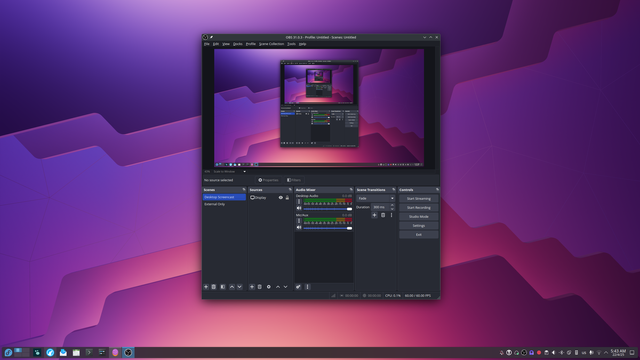Adjust the Desktop Audio volume slider
The width and height of the screenshot is (640, 360).
coord(328,209)
